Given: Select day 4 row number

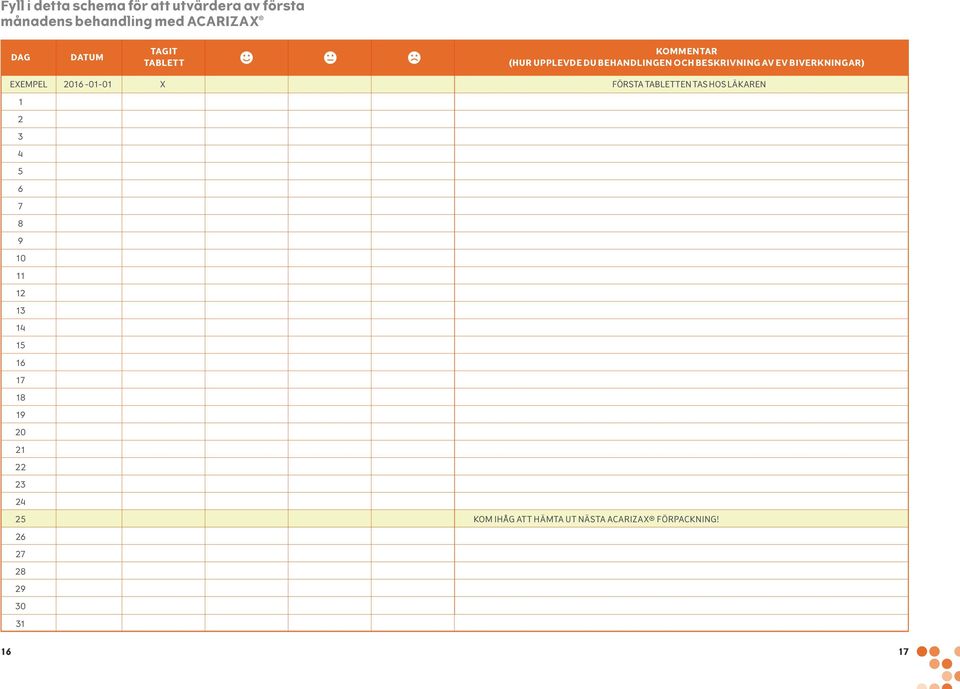Looking at the screenshot, I should [20, 154].
